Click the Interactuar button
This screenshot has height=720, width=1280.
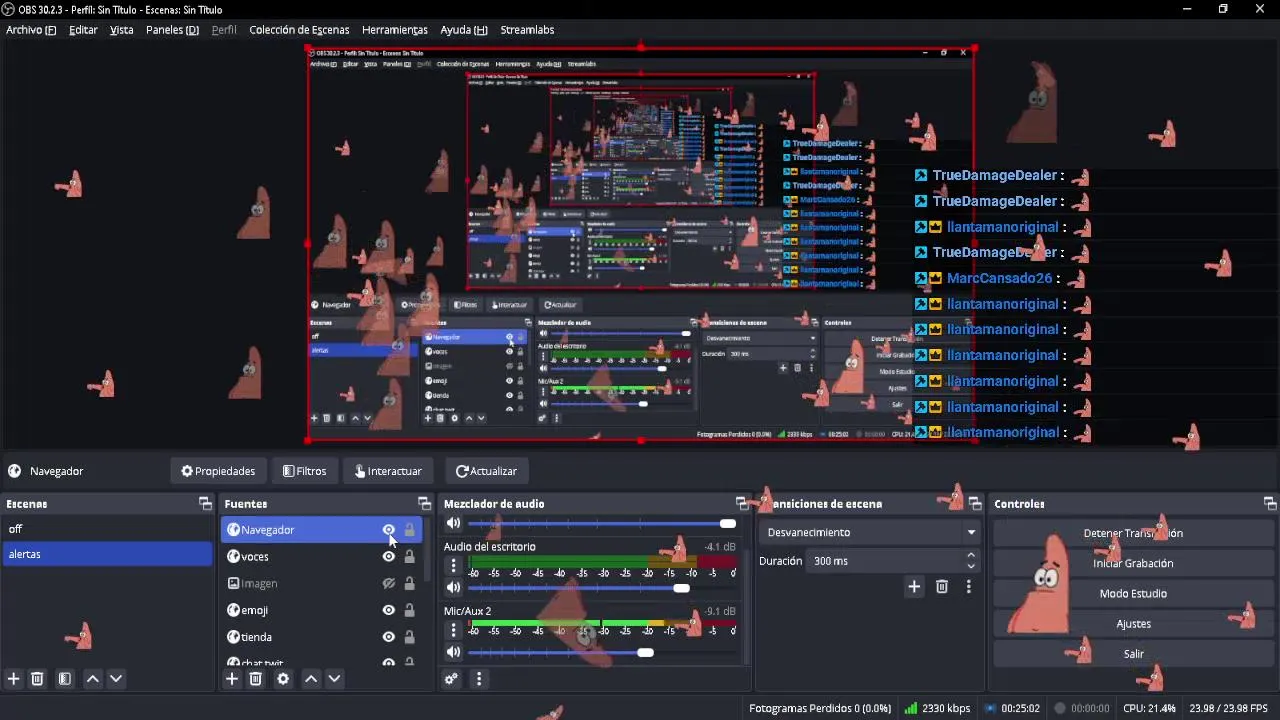tap(388, 471)
